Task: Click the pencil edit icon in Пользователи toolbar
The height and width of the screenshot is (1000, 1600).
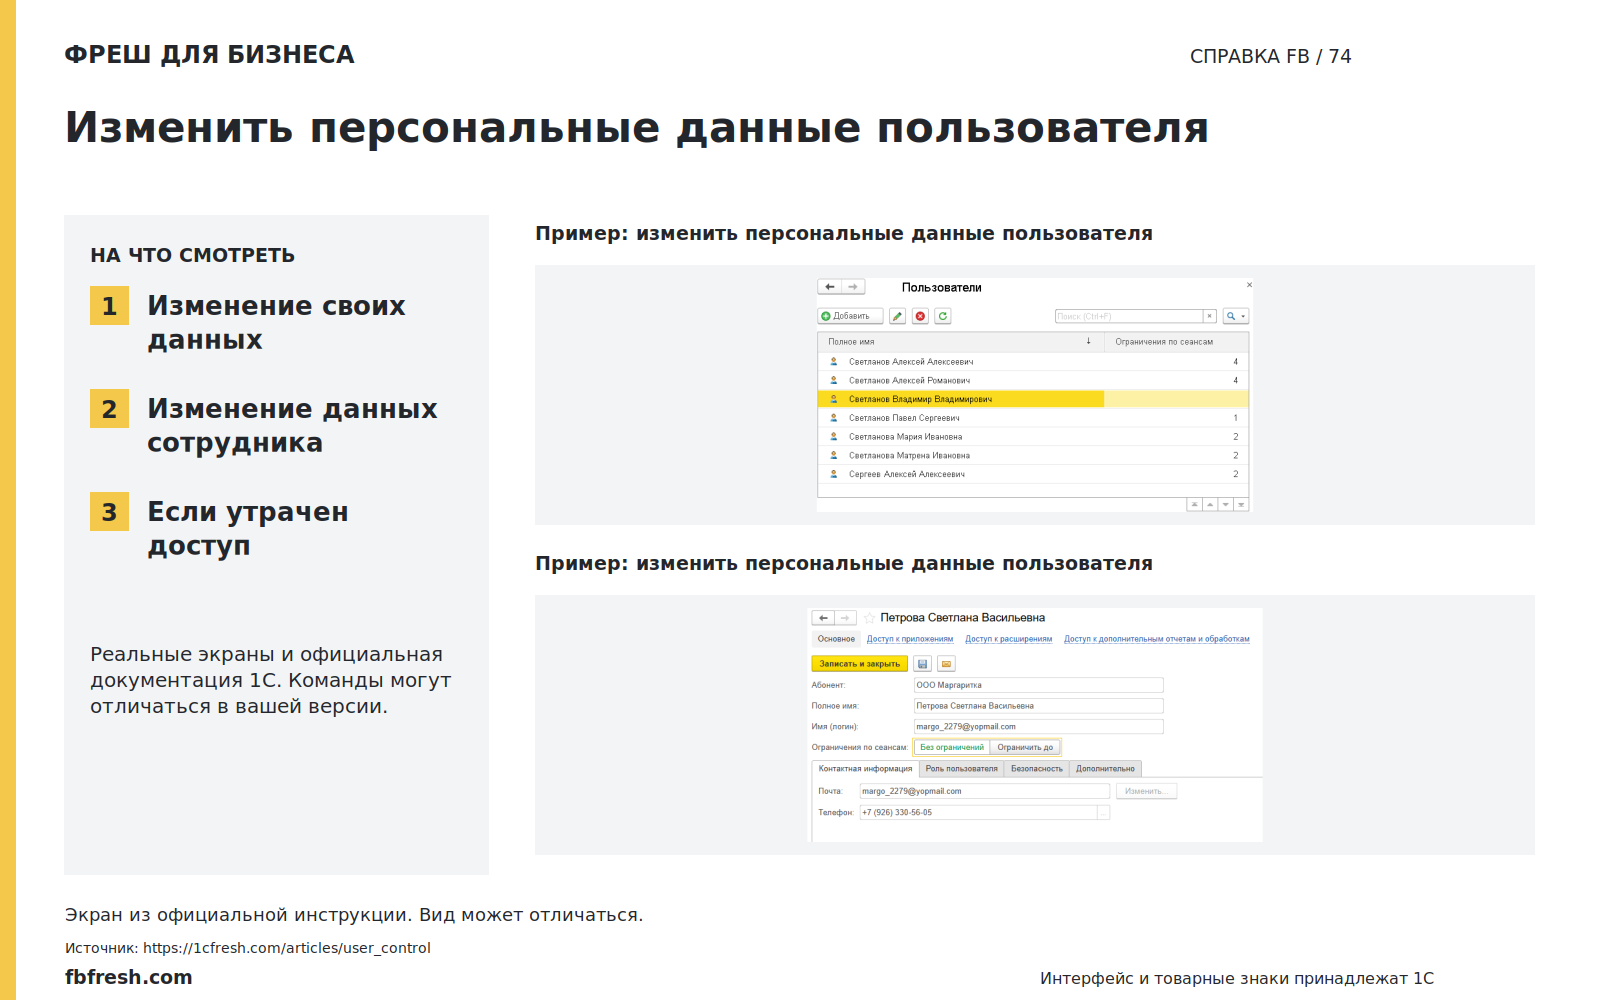Action: (898, 316)
